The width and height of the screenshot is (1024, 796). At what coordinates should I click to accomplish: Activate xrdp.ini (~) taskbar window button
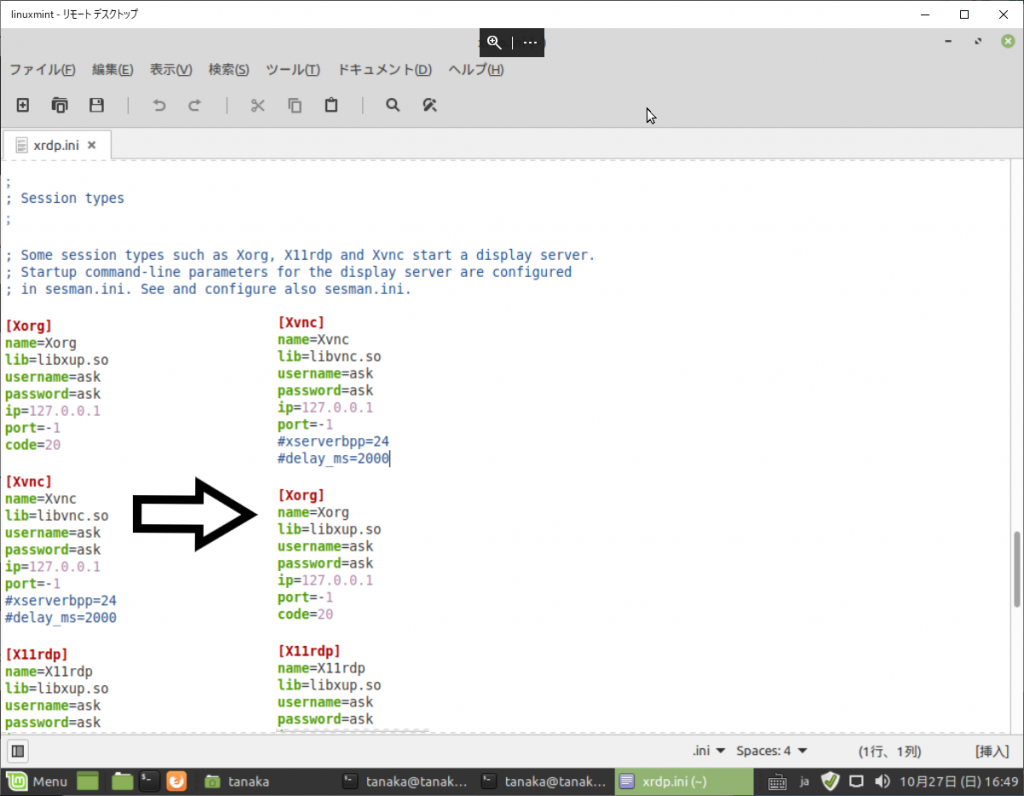tap(683, 782)
